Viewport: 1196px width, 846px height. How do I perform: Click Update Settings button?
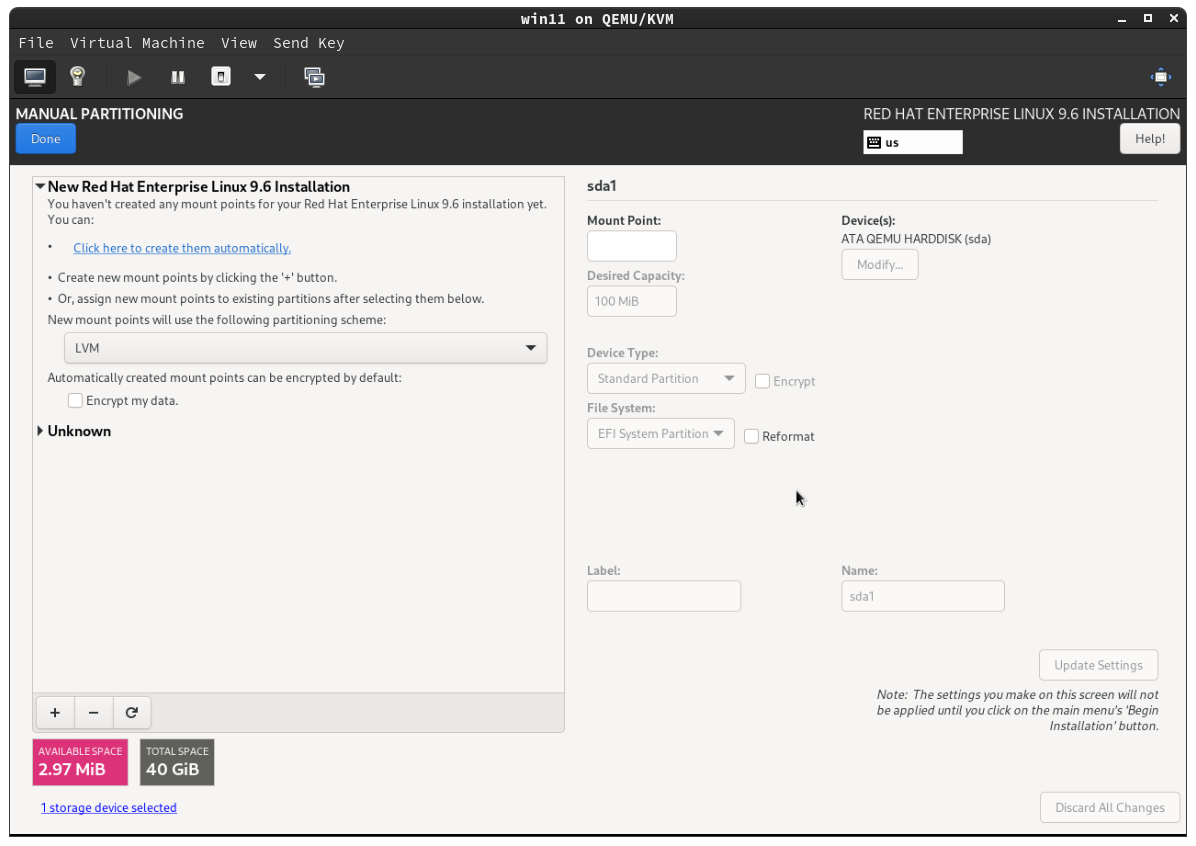click(x=1098, y=665)
